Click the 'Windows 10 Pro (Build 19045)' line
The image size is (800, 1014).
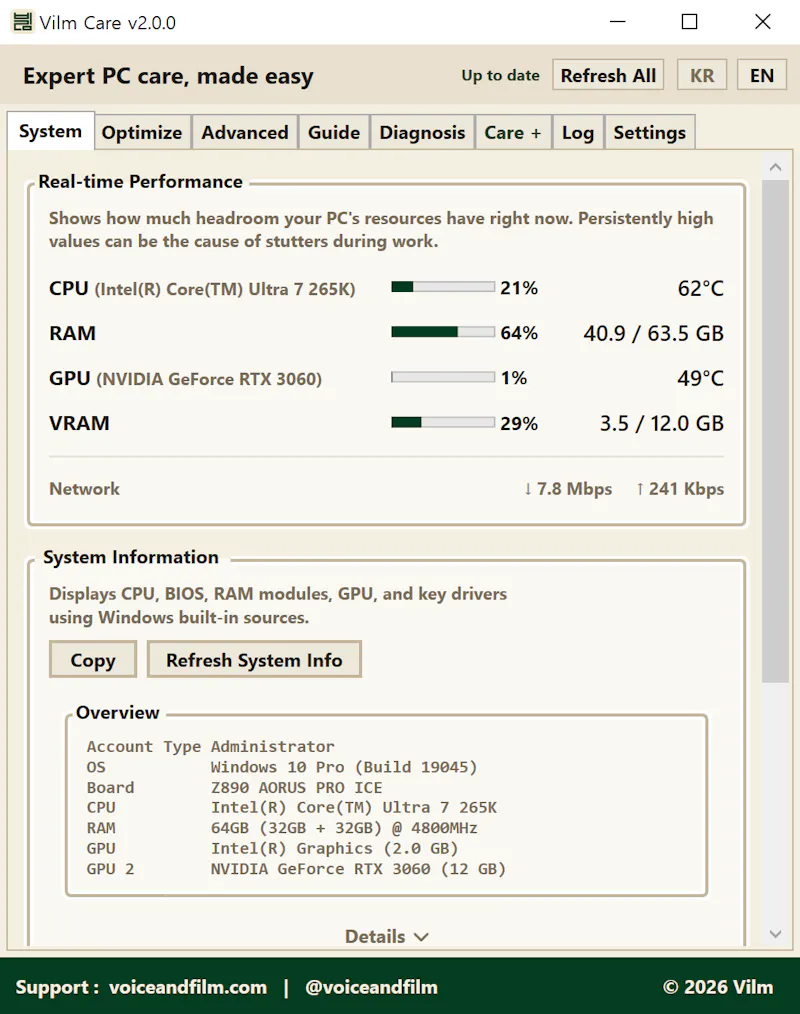click(344, 767)
